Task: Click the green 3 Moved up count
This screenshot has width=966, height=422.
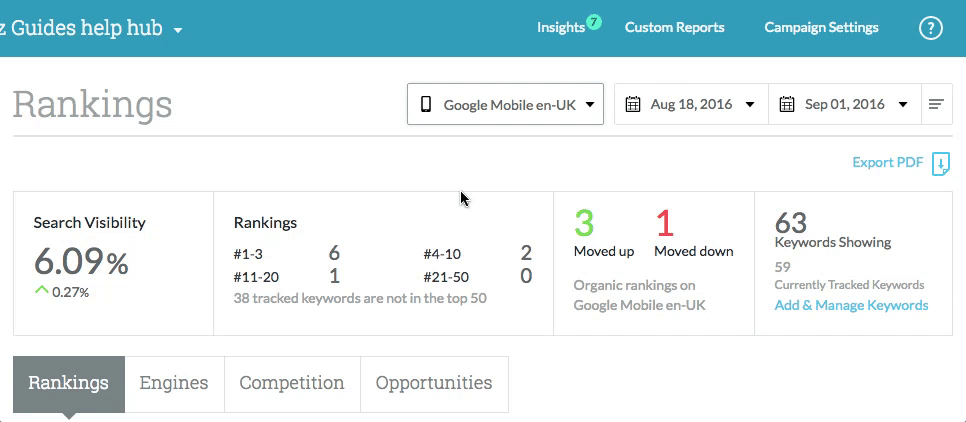Action: coord(584,224)
